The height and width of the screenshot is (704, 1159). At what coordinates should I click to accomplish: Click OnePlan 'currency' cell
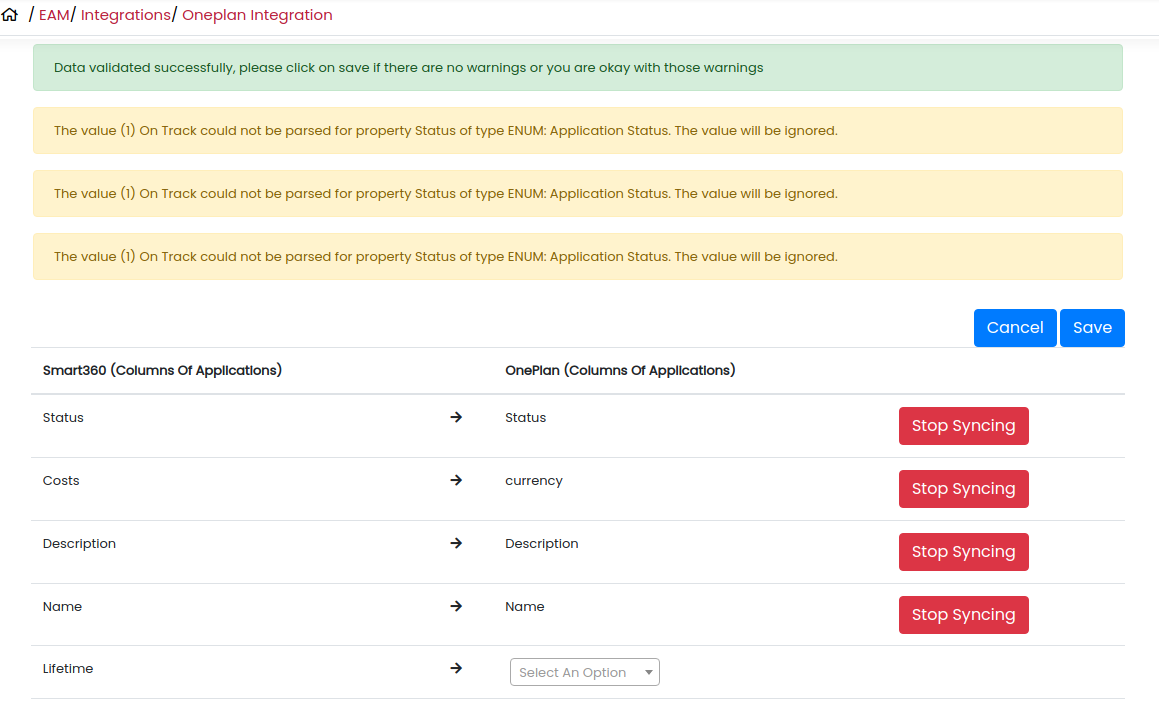click(x=534, y=481)
